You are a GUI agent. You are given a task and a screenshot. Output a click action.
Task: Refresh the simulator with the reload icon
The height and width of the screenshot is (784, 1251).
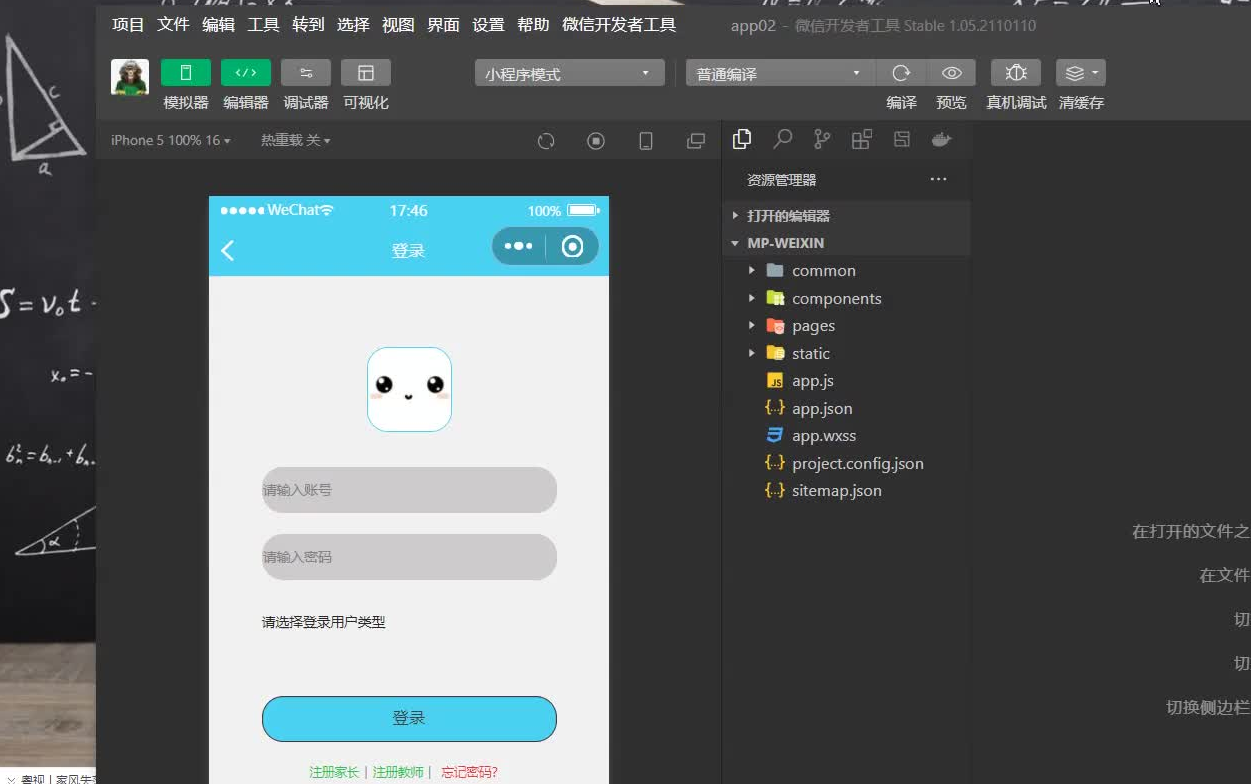click(x=546, y=141)
